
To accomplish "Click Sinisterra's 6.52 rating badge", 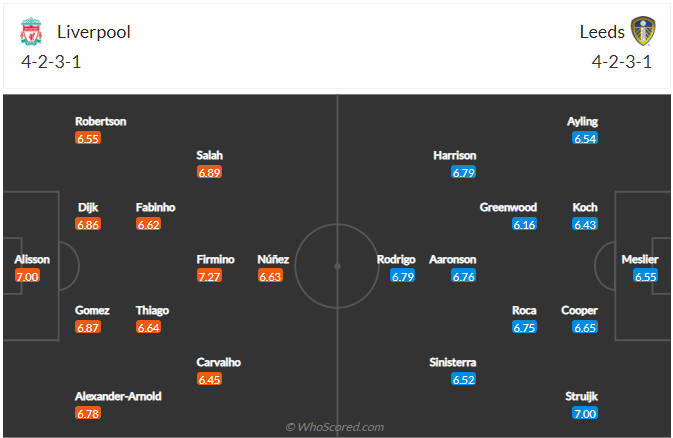I will coord(463,380).
